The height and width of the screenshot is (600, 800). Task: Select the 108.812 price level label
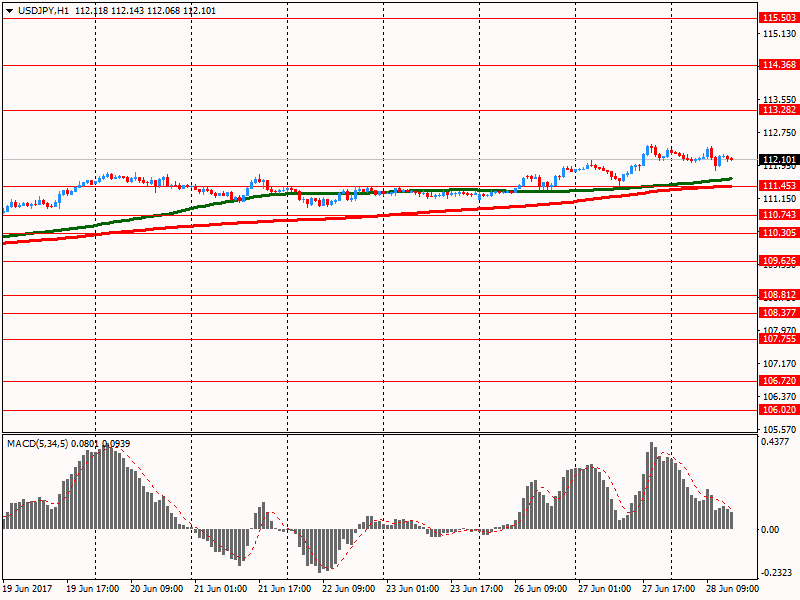click(779, 295)
